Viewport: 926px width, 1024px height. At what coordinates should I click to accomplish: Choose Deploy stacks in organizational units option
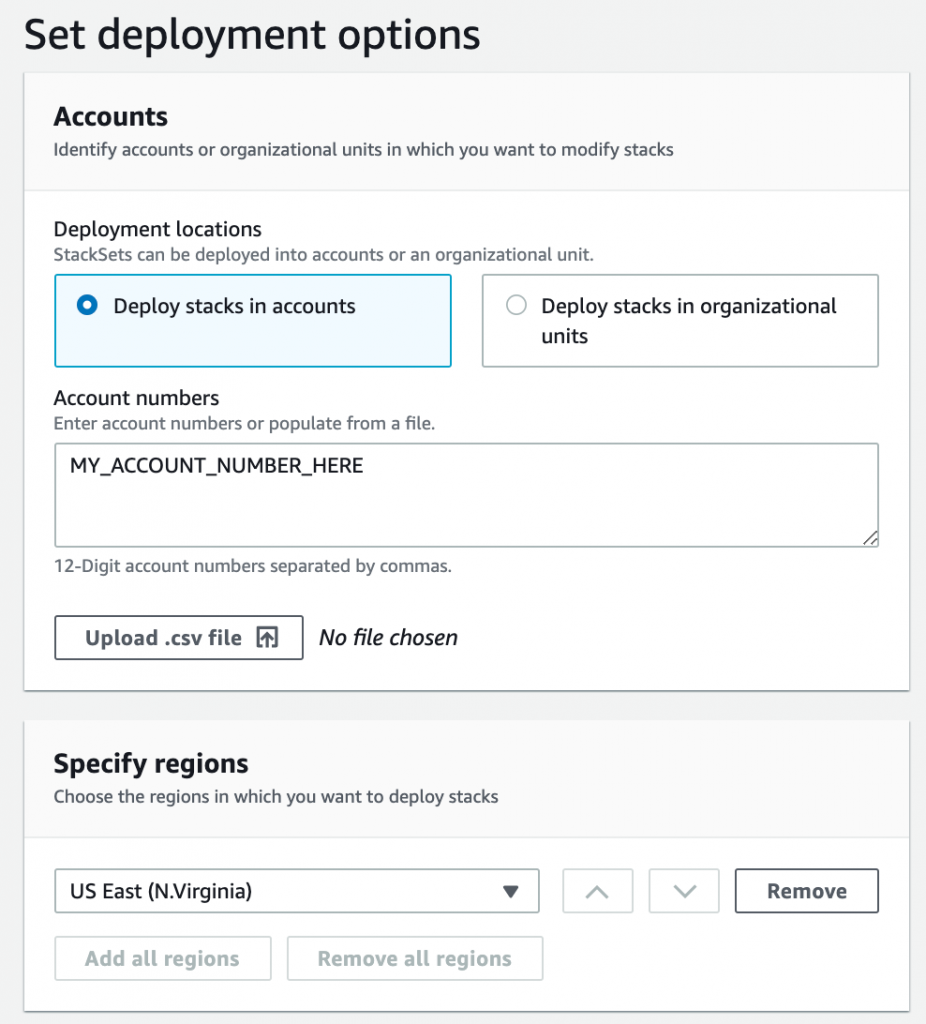(516, 306)
